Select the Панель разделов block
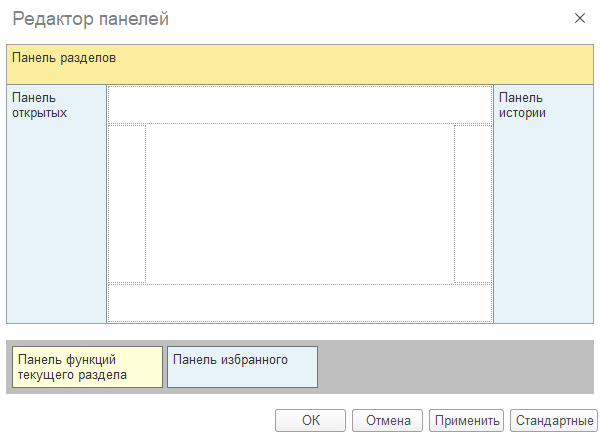Image resolution: width=600 pixels, height=437 pixels. [300, 64]
